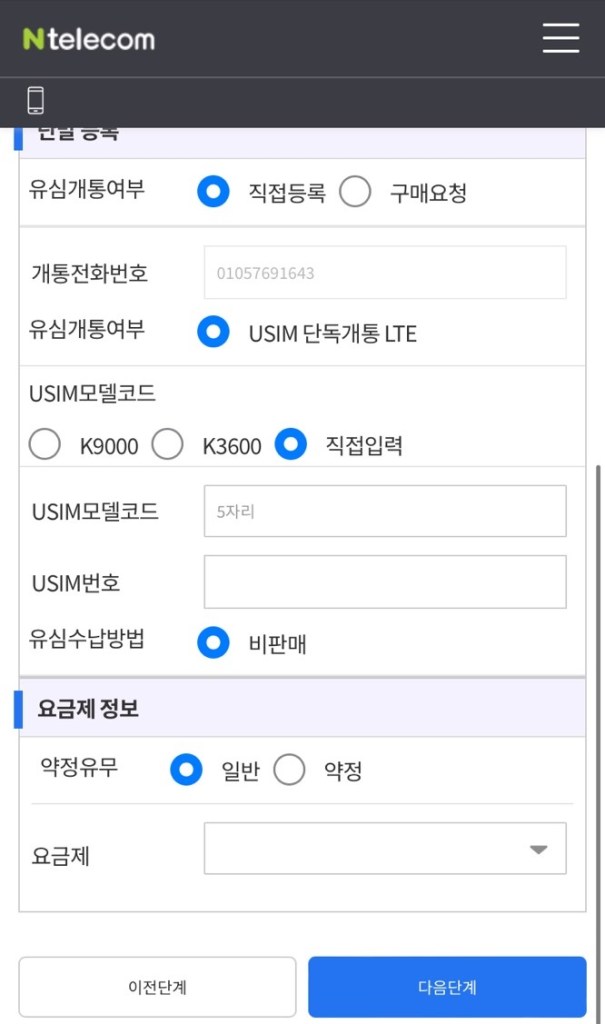The width and height of the screenshot is (605, 1024).
Task: Tap the mobile phone icon
Action: click(36, 100)
